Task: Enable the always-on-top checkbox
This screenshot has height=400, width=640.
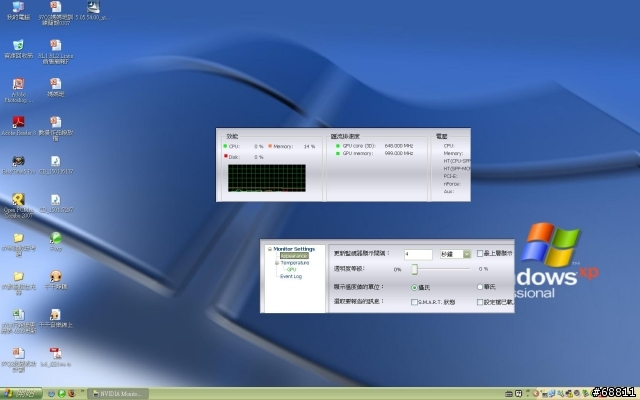Action: pyautogui.click(x=480, y=253)
